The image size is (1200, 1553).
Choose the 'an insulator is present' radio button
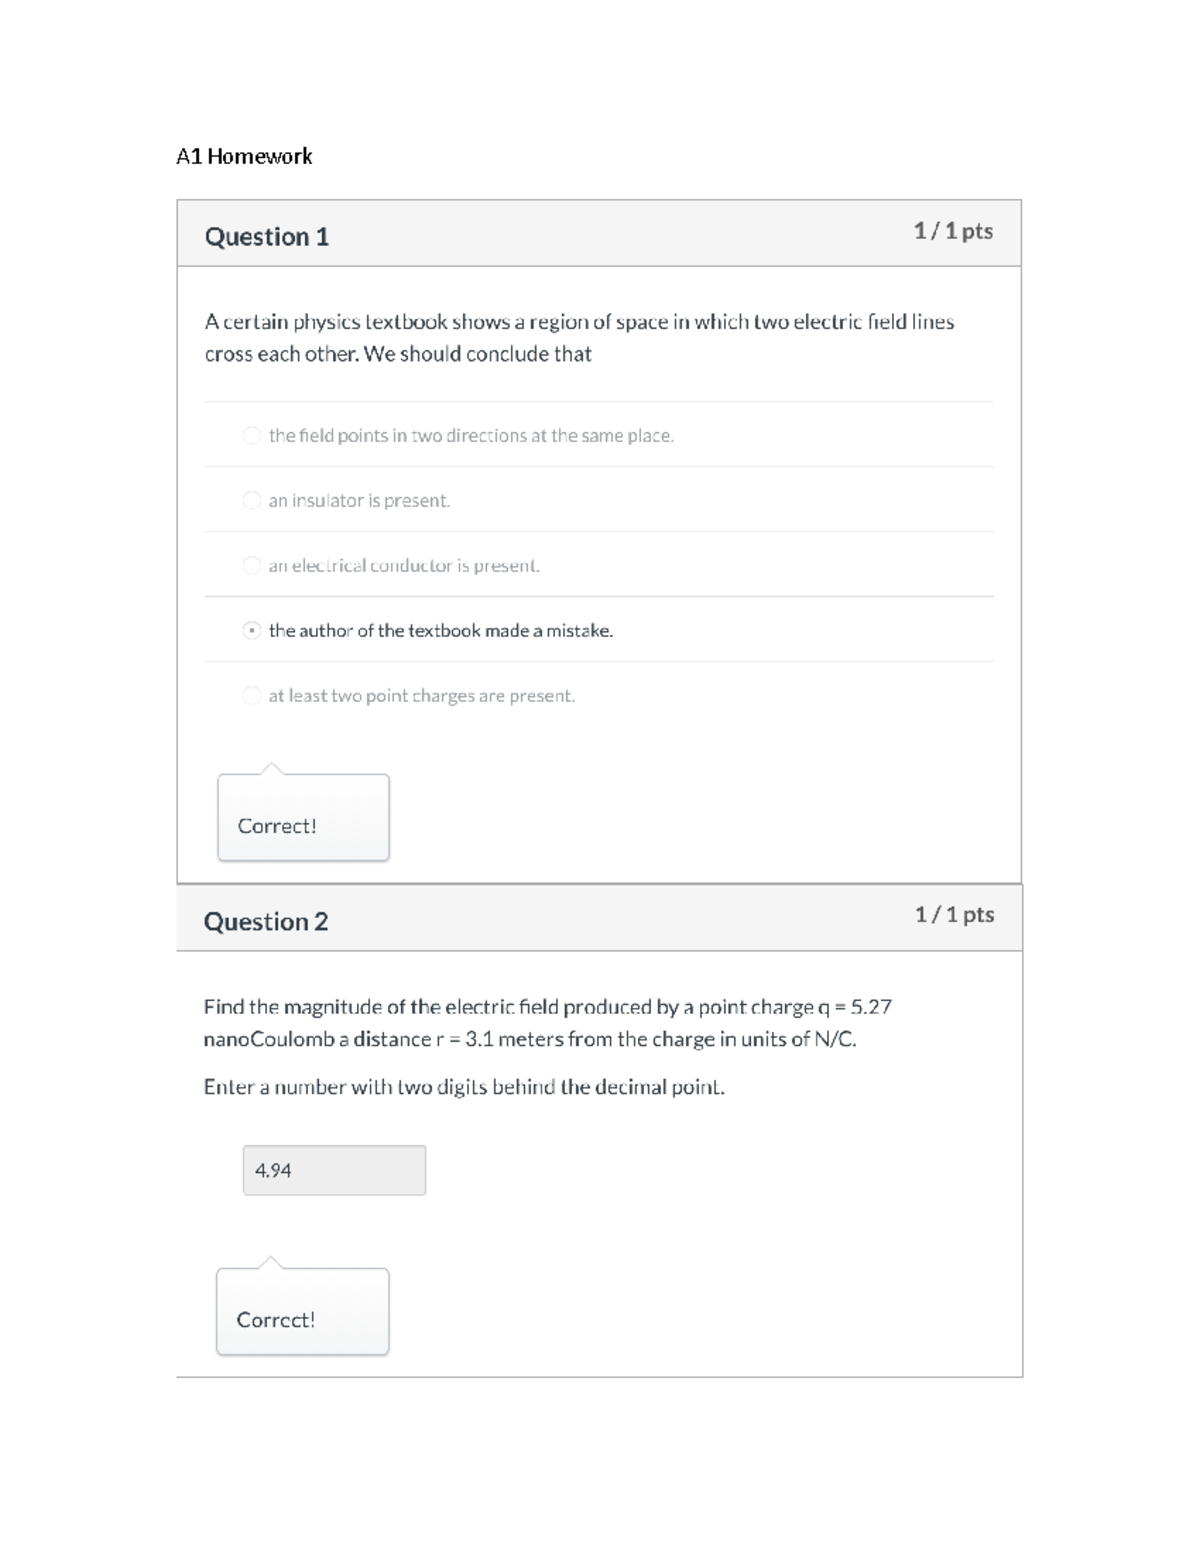(x=252, y=500)
